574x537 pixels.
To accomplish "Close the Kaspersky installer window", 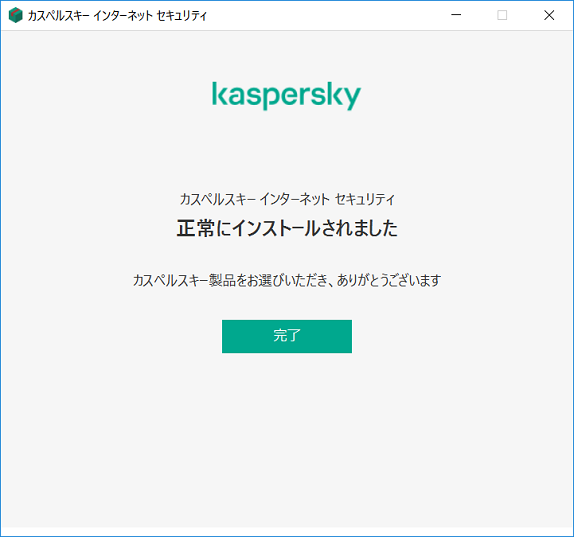I will pyautogui.click(x=549, y=15).
